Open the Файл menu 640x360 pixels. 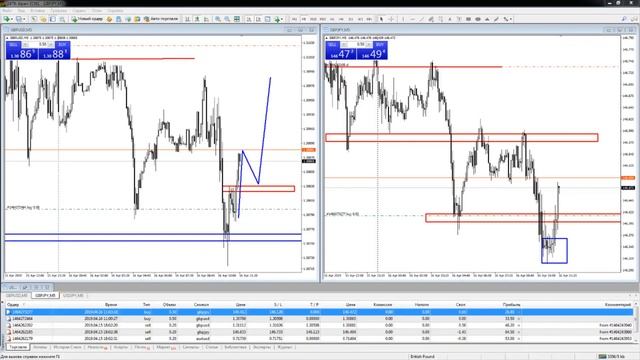tap(7, 11)
